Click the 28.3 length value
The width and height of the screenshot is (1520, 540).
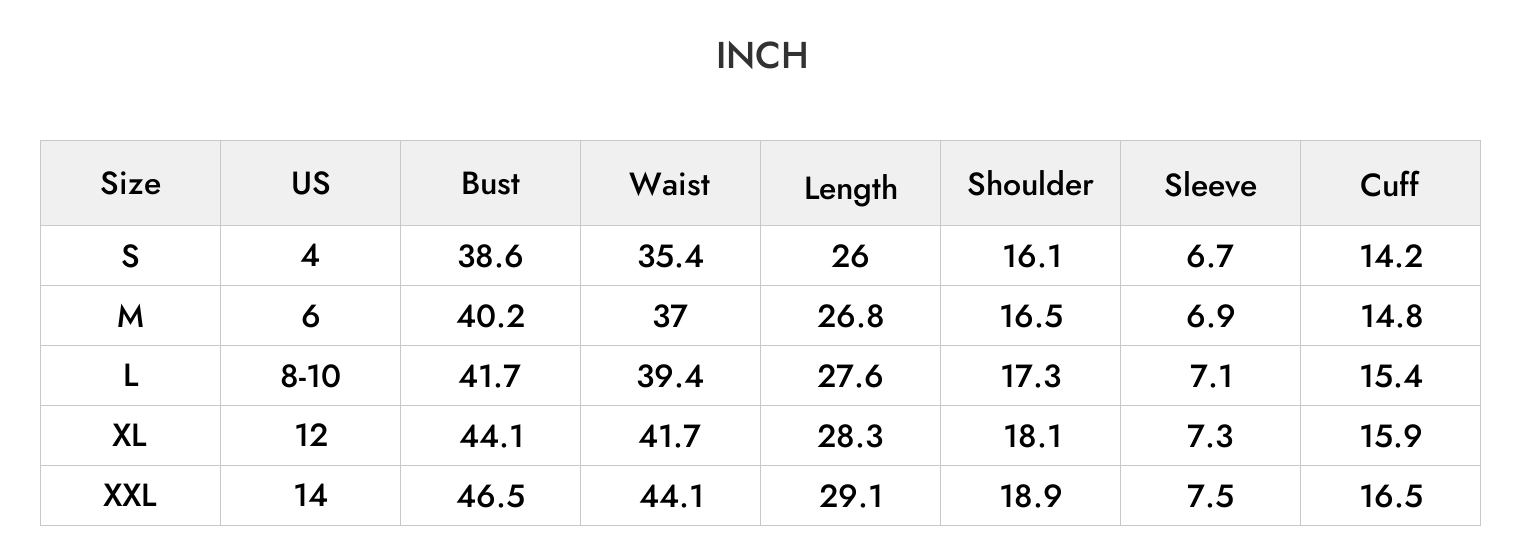coord(850,436)
